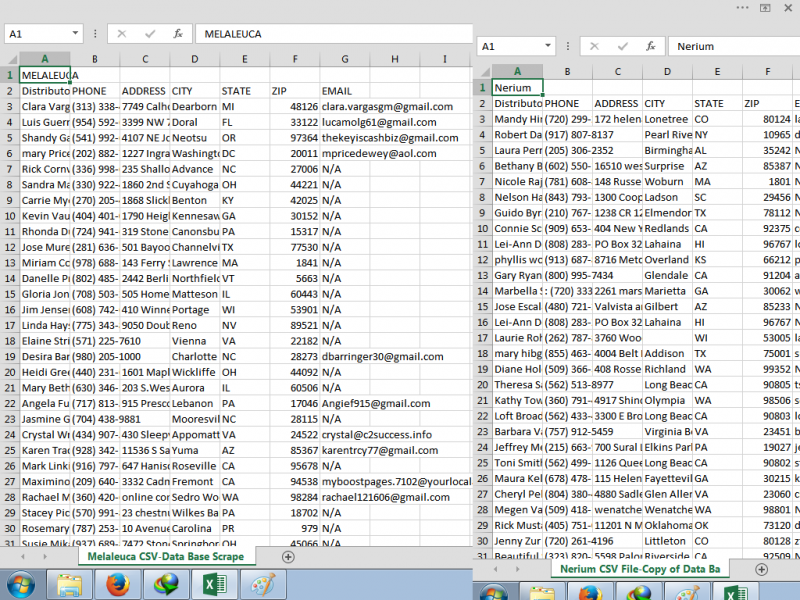Screen dimensions: 800x600
Task: Click next sheet arrow in Nerium window
Action: click(x=517, y=569)
